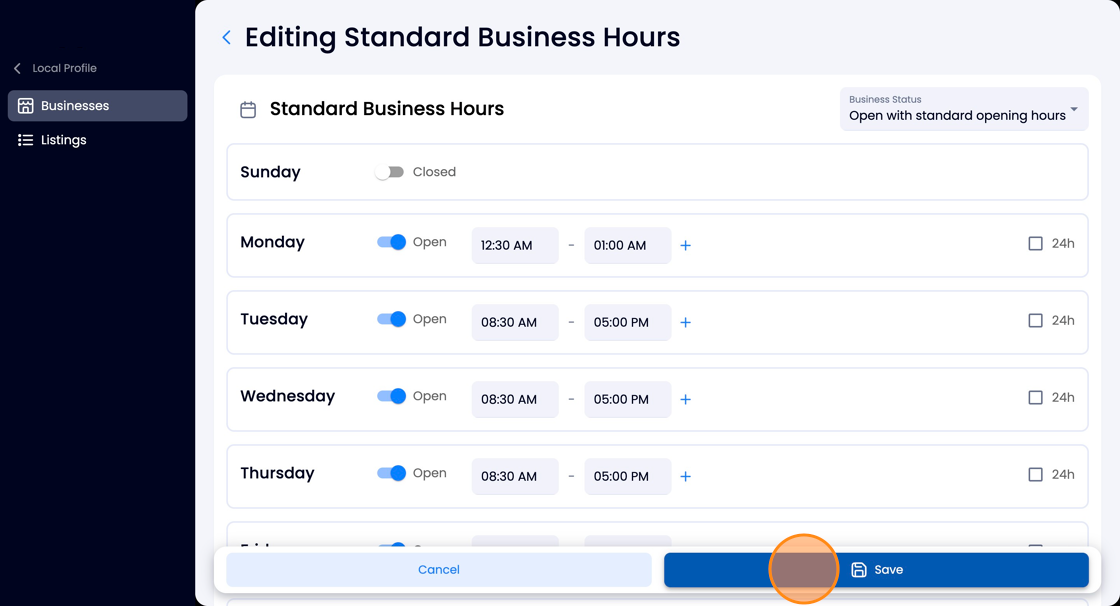The height and width of the screenshot is (606, 1120).
Task: Open Thursday's 05:00 PM end time picker
Action: 627,476
